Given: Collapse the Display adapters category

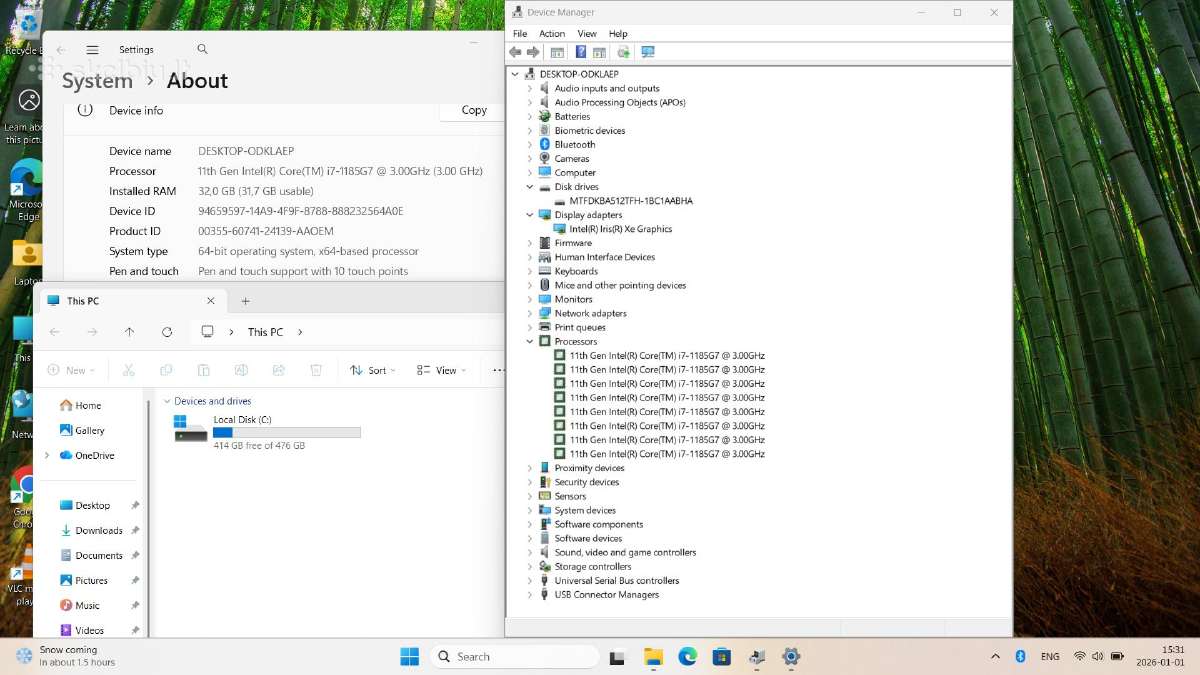Looking at the screenshot, I should pos(530,215).
